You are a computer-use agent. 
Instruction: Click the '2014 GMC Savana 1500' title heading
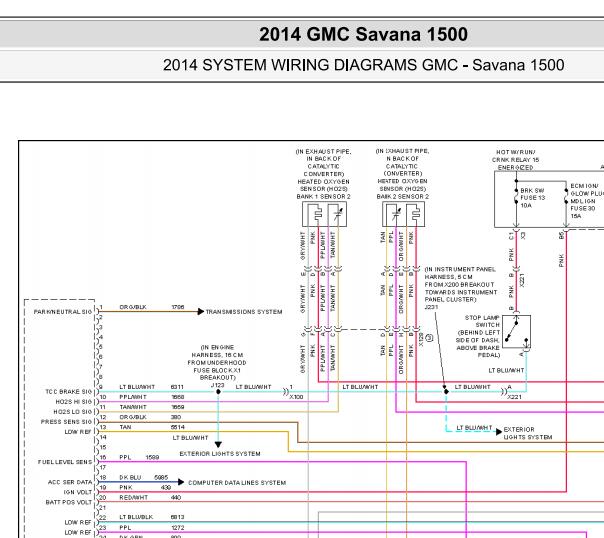point(363,34)
